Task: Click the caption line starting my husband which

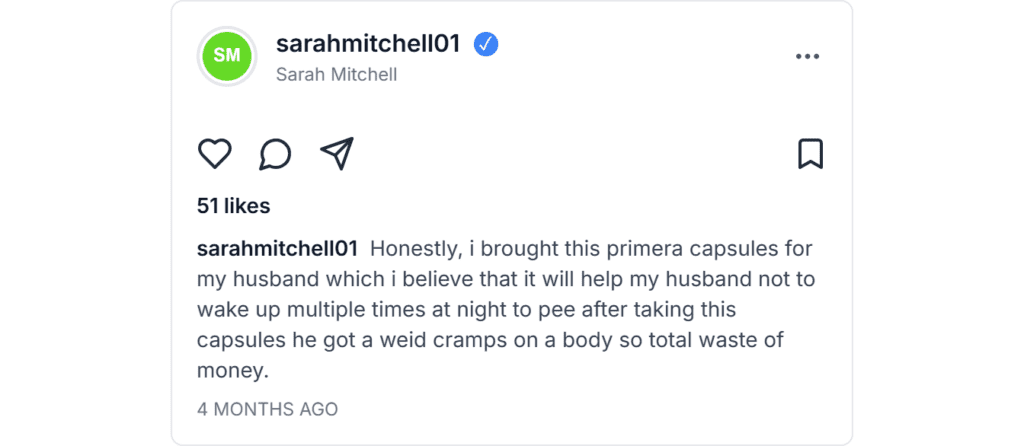Action: click(506, 279)
